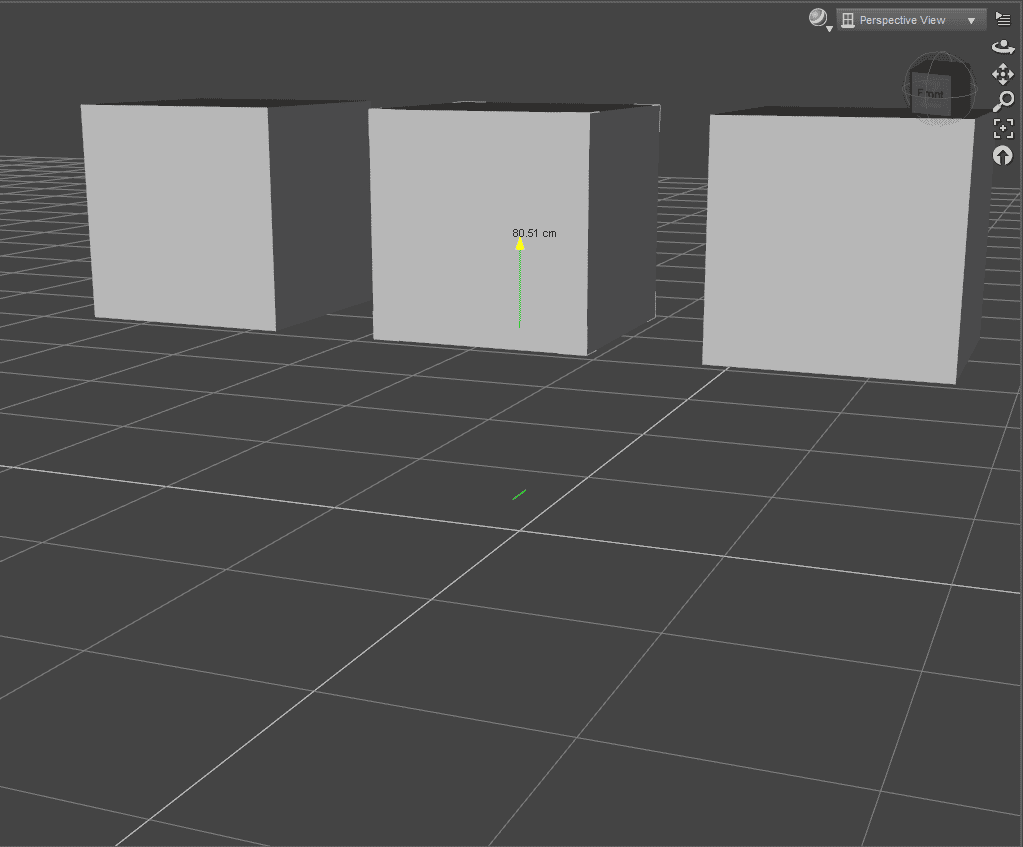Select the Zoom magnifier tool

[1003, 100]
